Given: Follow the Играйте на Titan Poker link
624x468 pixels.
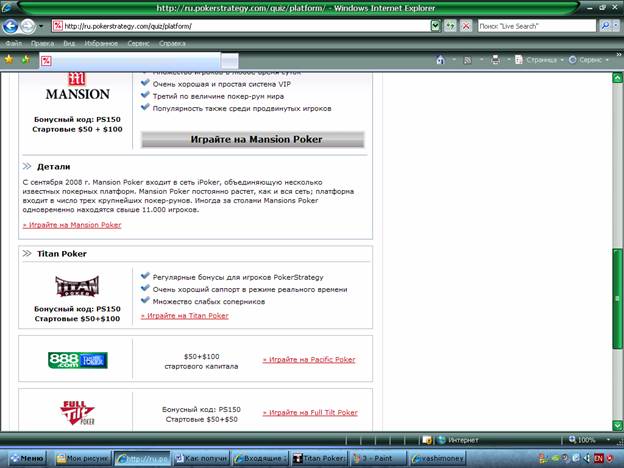Looking at the screenshot, I should 185,316.
